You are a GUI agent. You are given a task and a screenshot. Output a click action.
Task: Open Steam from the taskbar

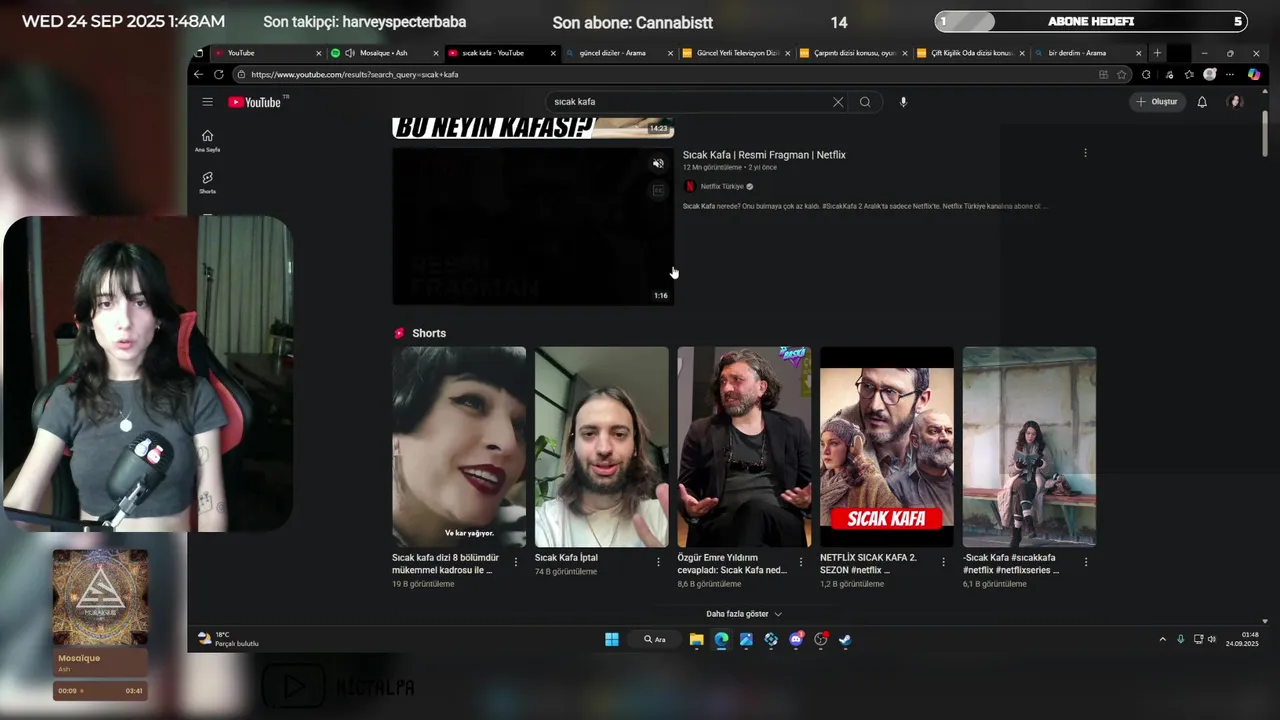[845, 639]
